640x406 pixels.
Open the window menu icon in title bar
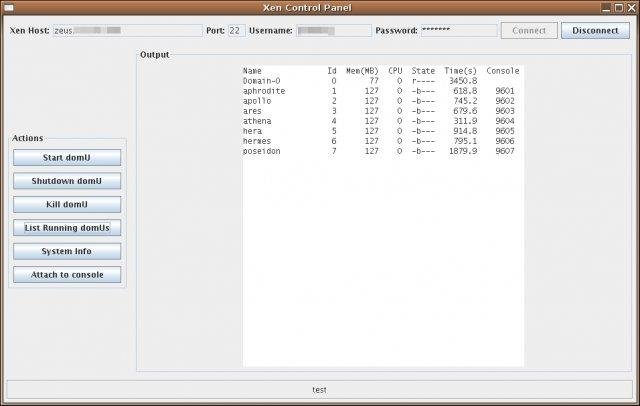pyautogui.click(x=8, y=7)
